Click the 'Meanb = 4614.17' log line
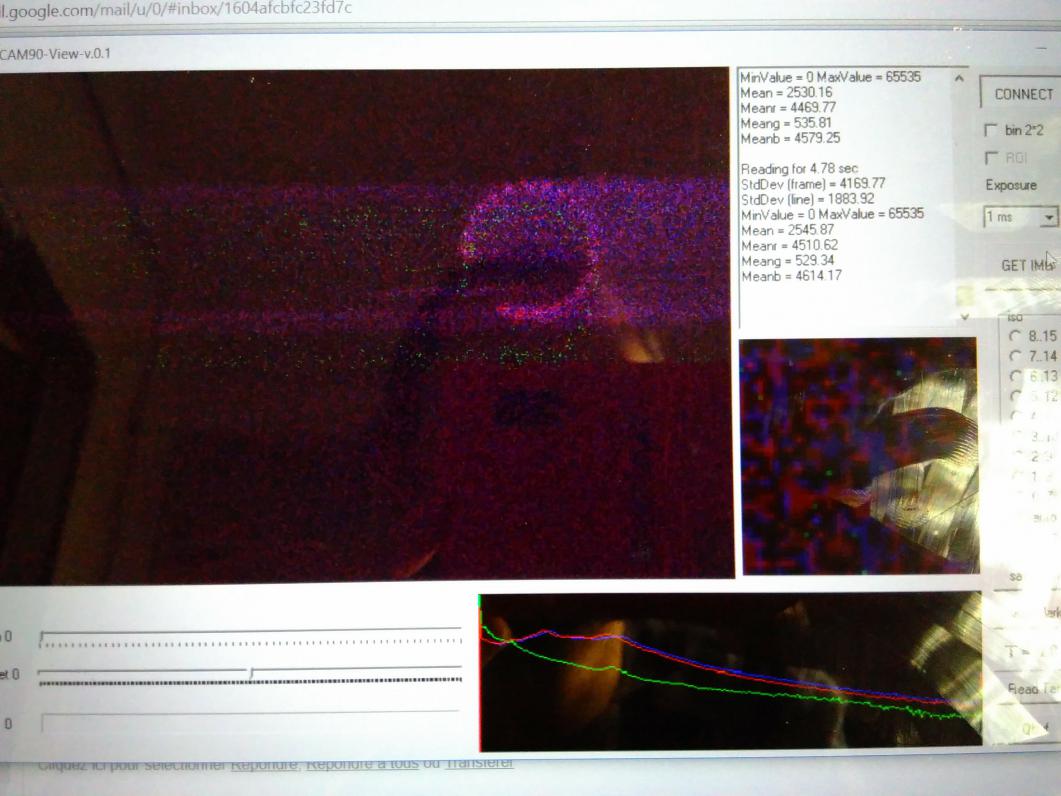This screenshot has width=1061, height=796. click(791, 276)
